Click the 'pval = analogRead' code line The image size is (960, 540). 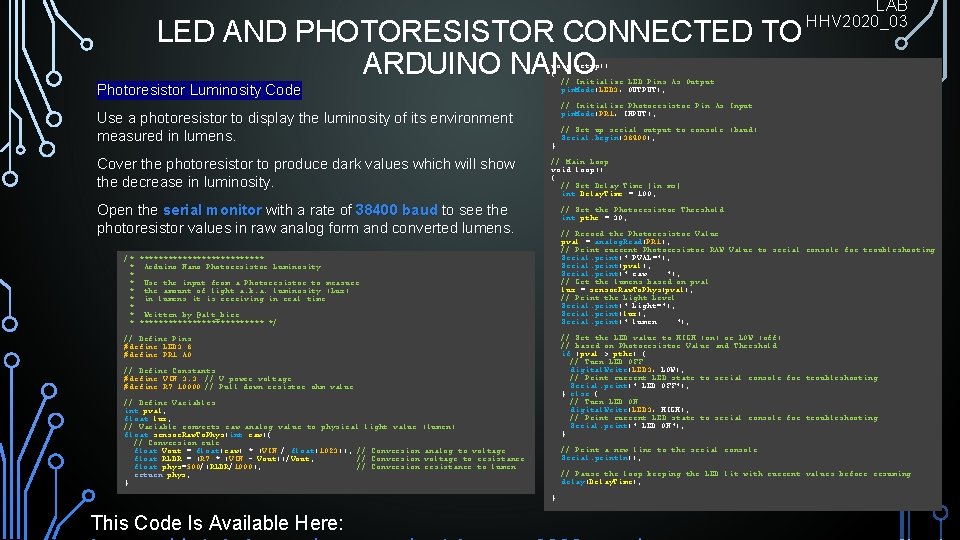pos(615,242)
